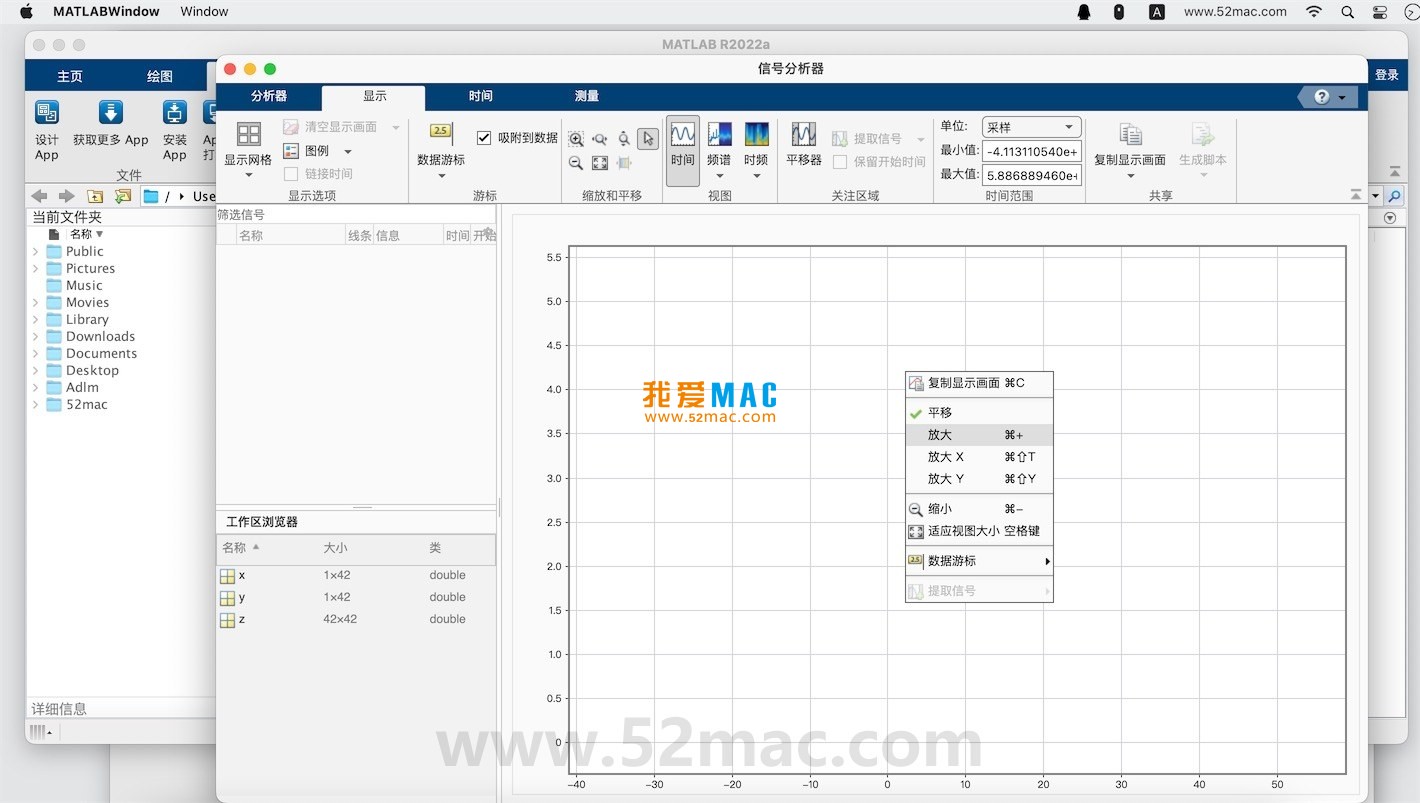Click the 最大值 maximum value field
Screen dimensions: 1420x803
(1032, 175)
